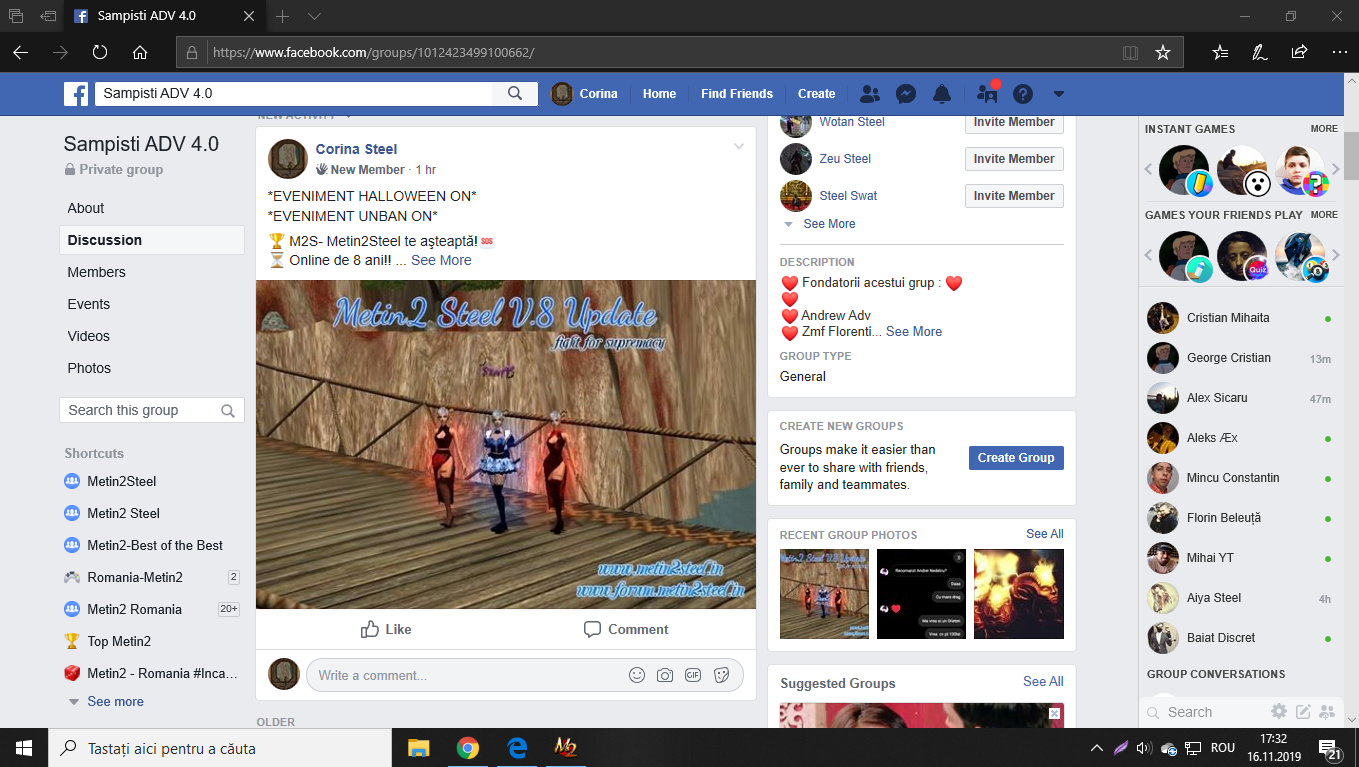
Task: Show hidden system tray icons
Action: 1097,748
